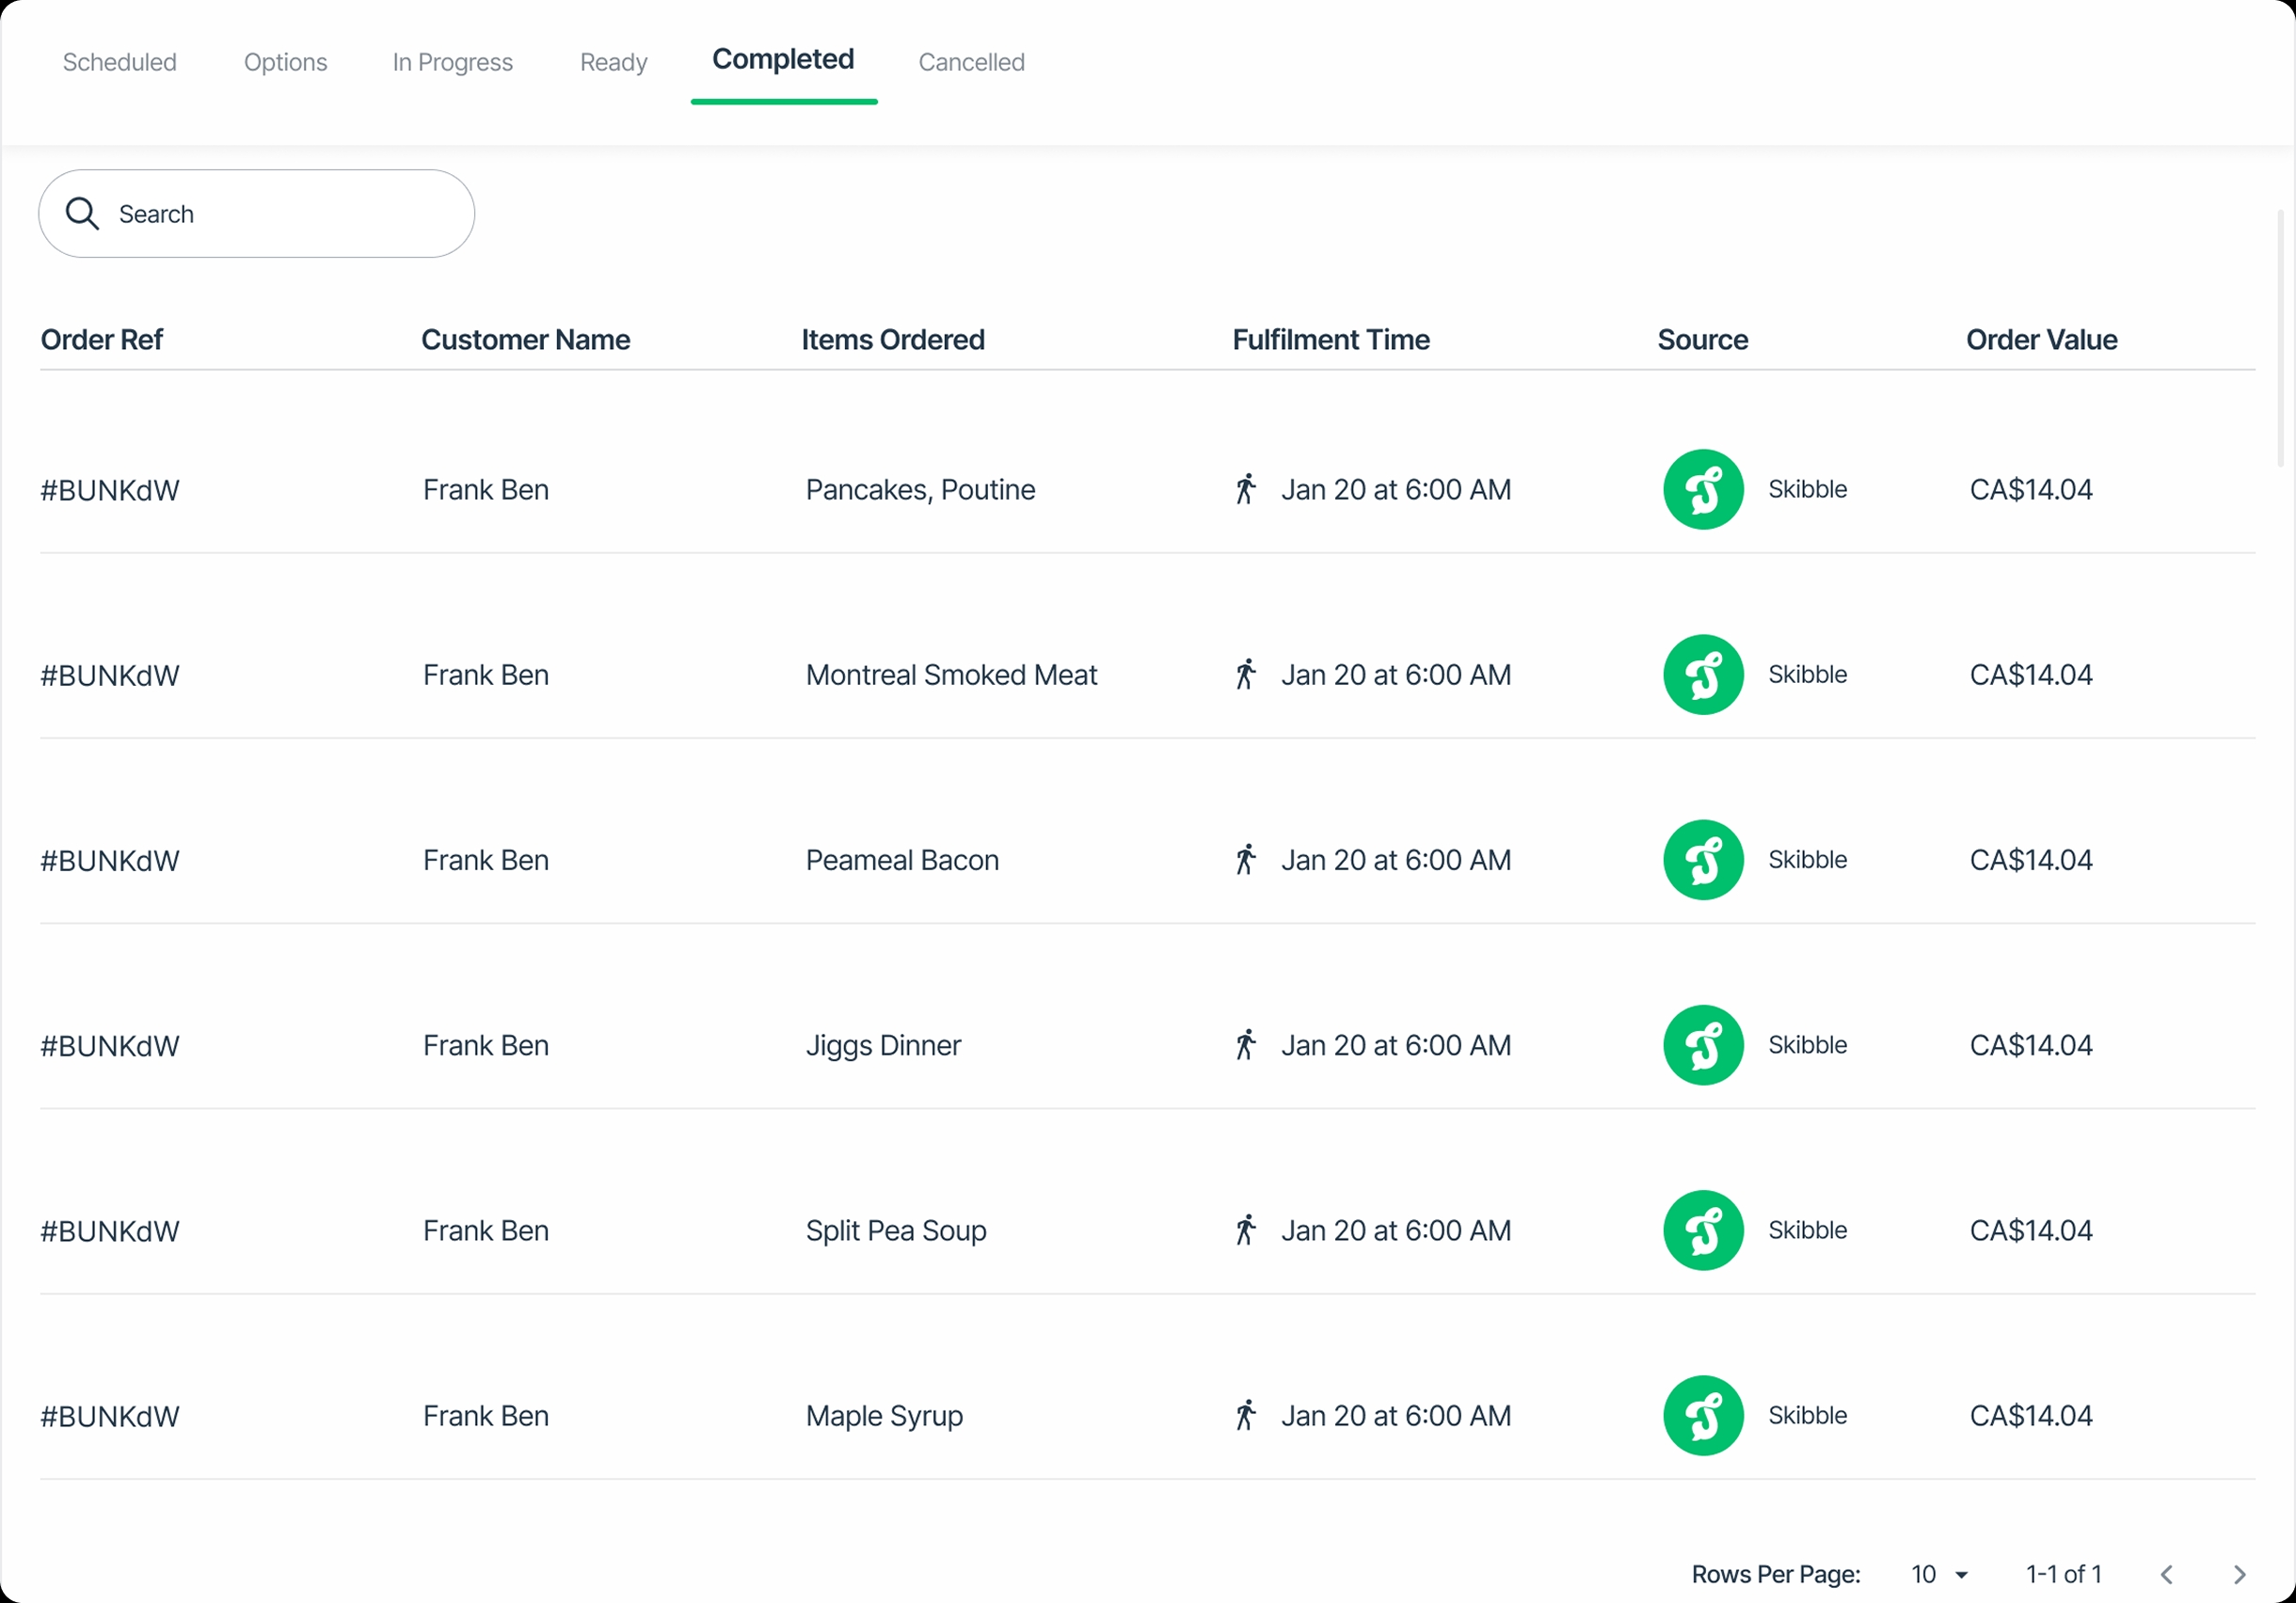The width and height of the screenshot is (2296, 1603).
Task: Select the Ready tab
Action: (613, 62)
